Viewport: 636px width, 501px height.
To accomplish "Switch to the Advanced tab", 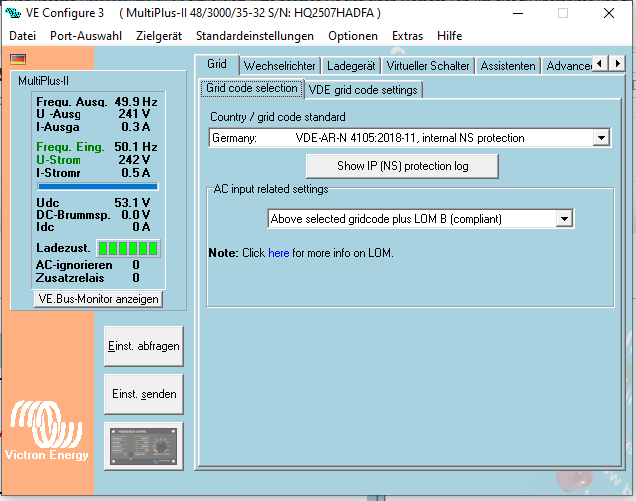I will point(568,66).
